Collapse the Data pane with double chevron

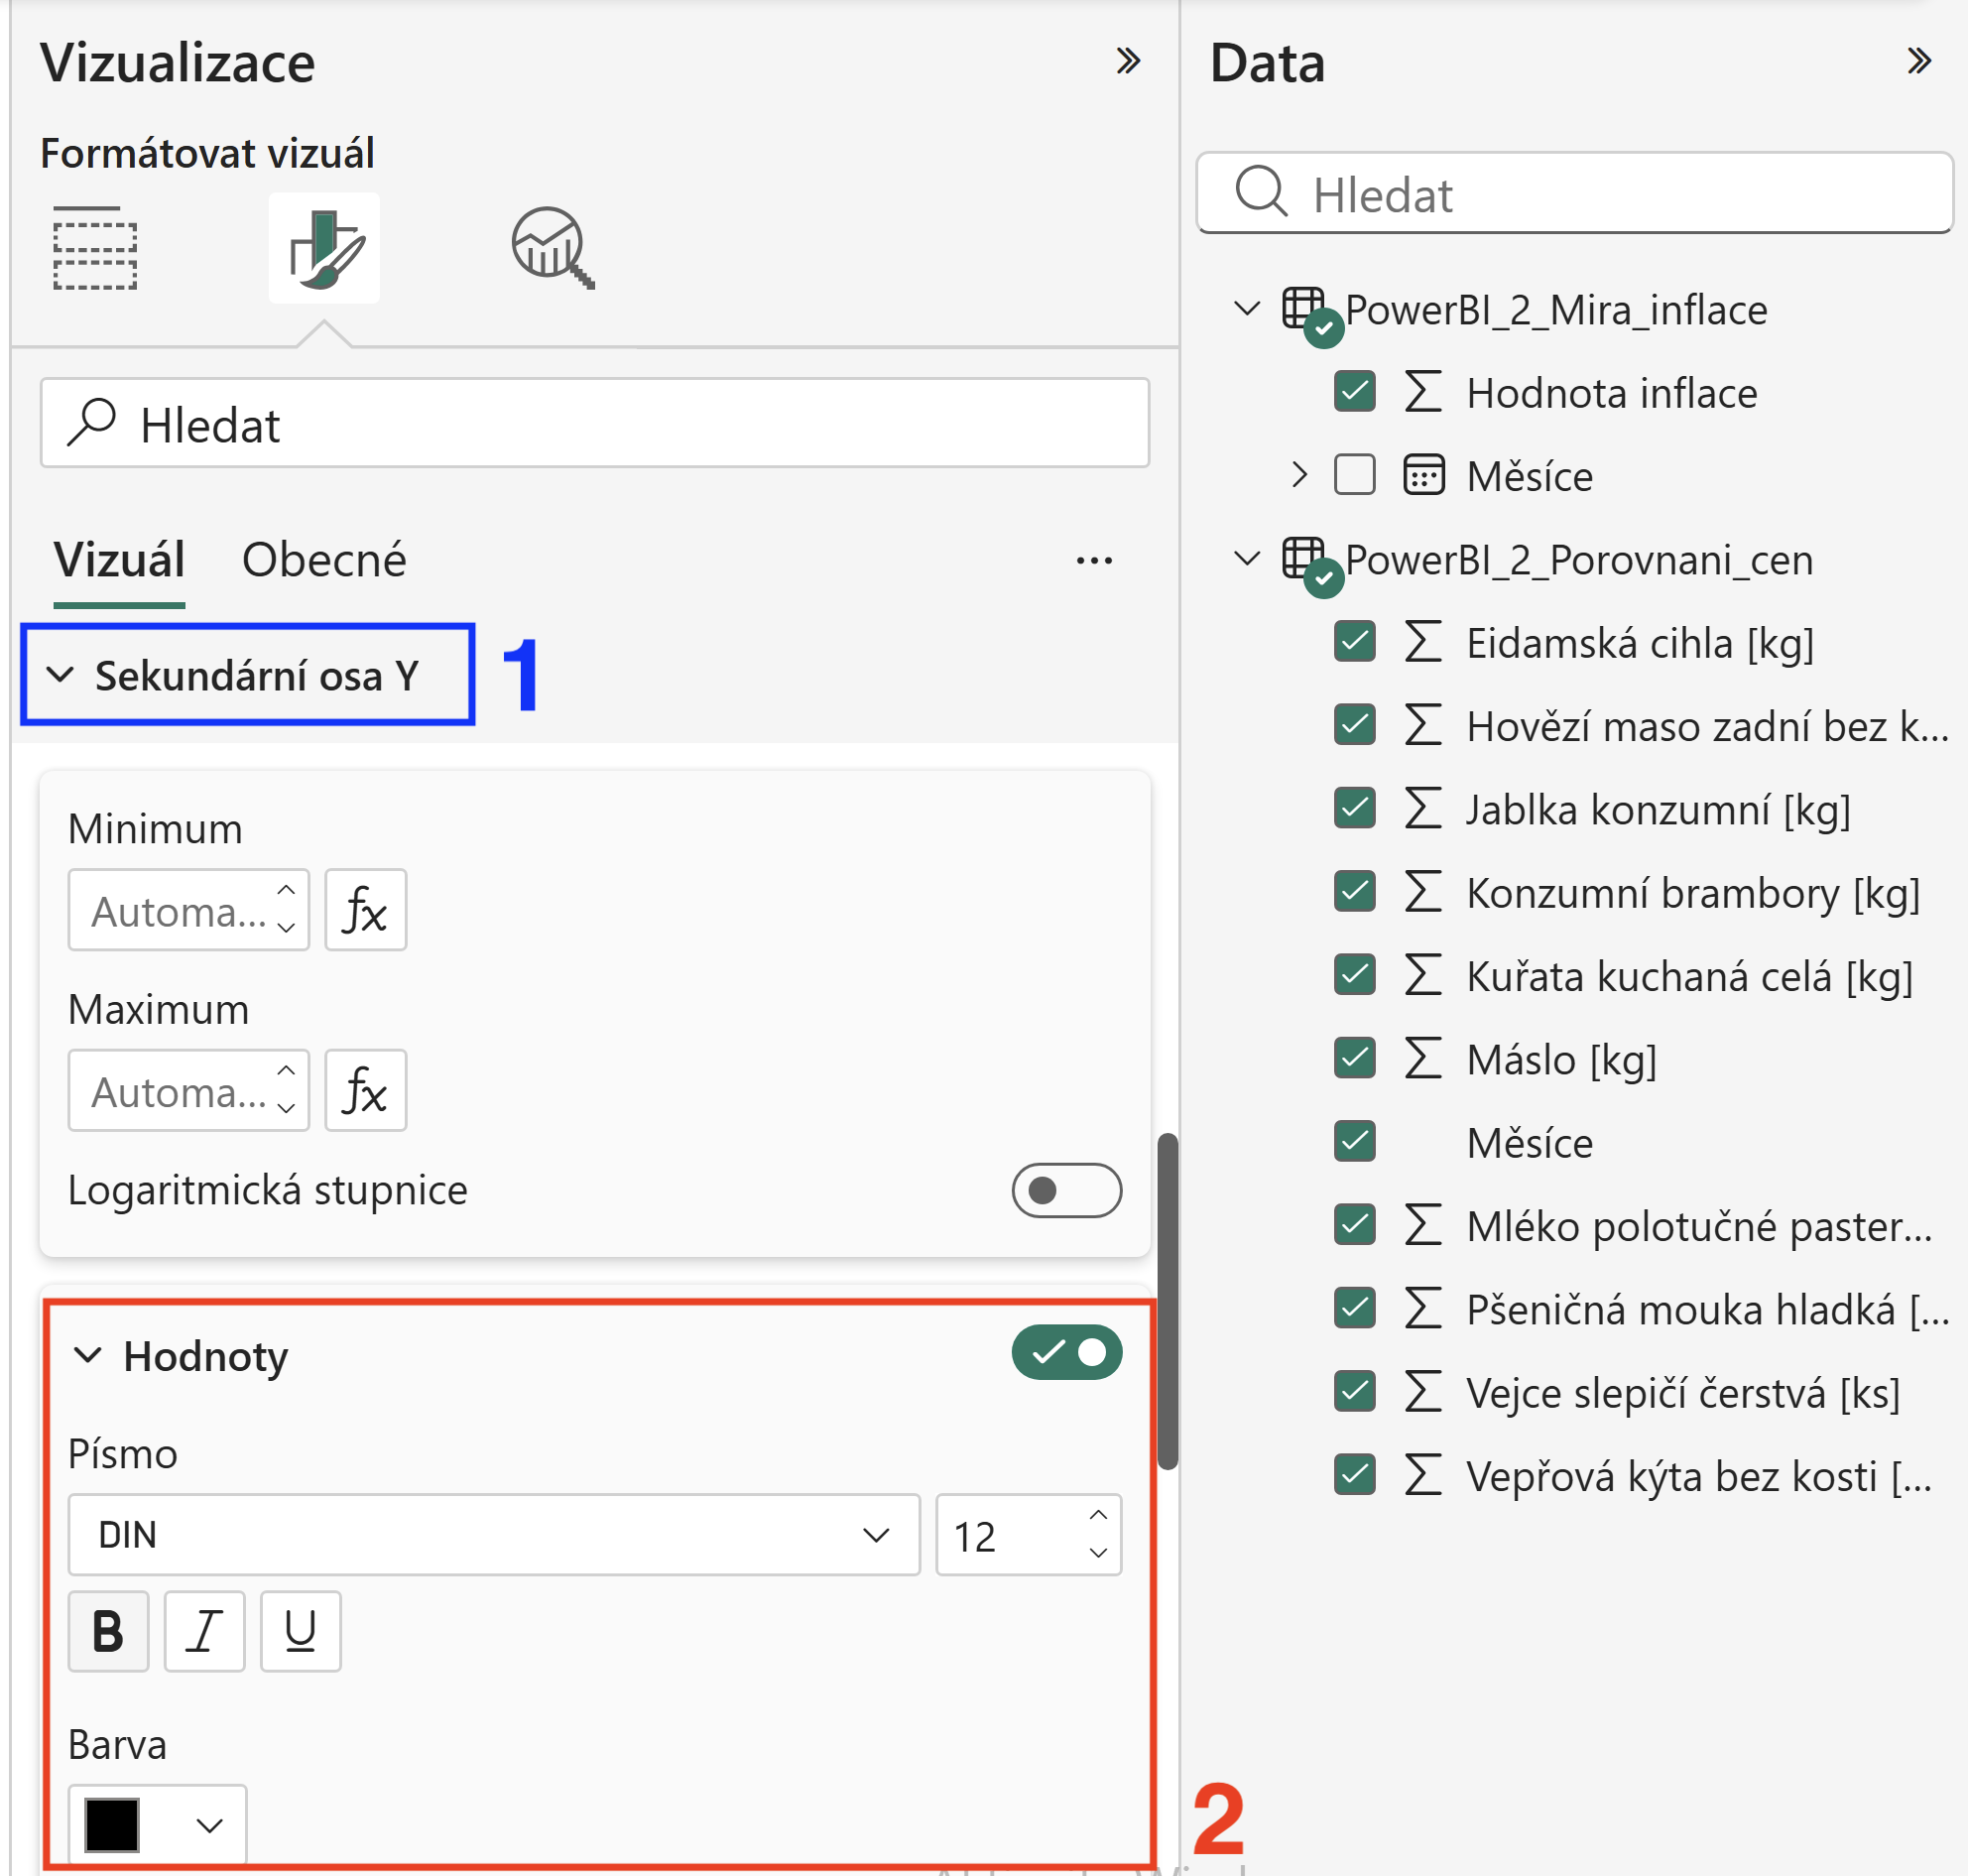[1918, 61]
